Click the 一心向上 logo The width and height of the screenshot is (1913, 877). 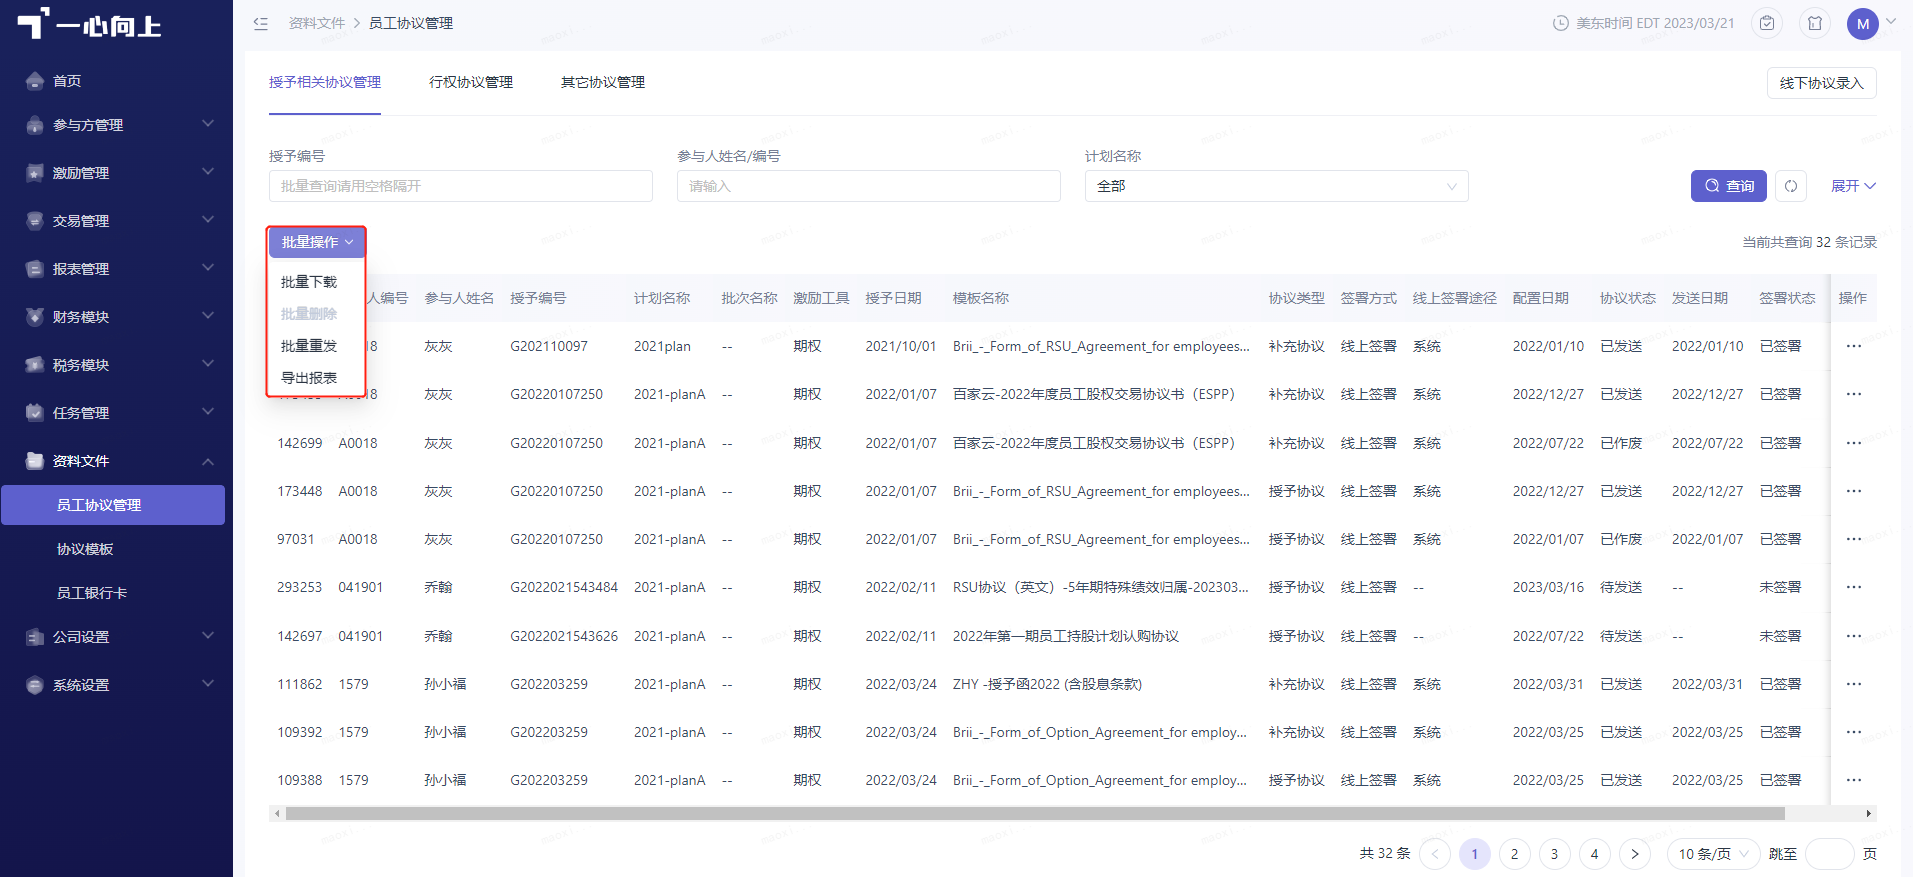coord(89,24)
